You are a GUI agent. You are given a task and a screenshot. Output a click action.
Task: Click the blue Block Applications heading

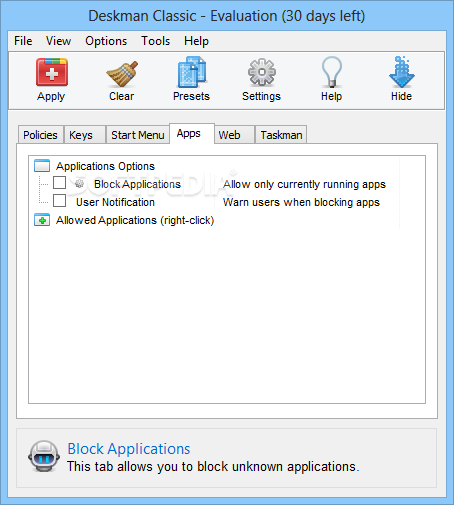129,449
